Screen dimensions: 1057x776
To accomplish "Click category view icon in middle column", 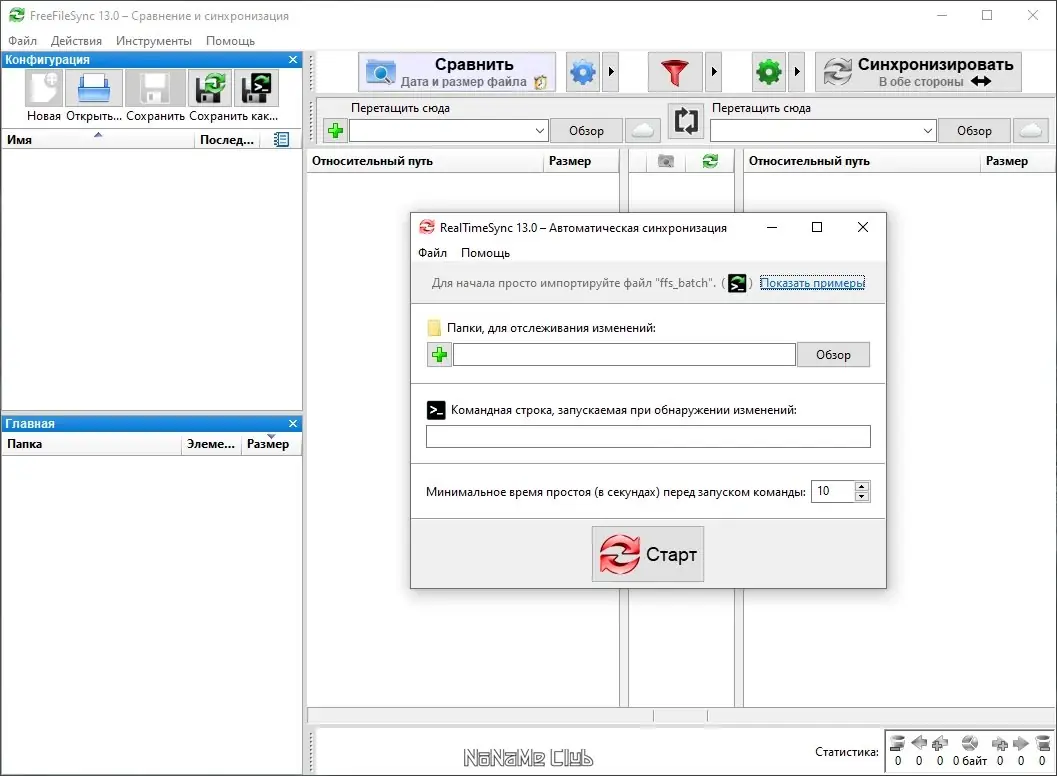I will pyautogui.click(x=665, y=161).
